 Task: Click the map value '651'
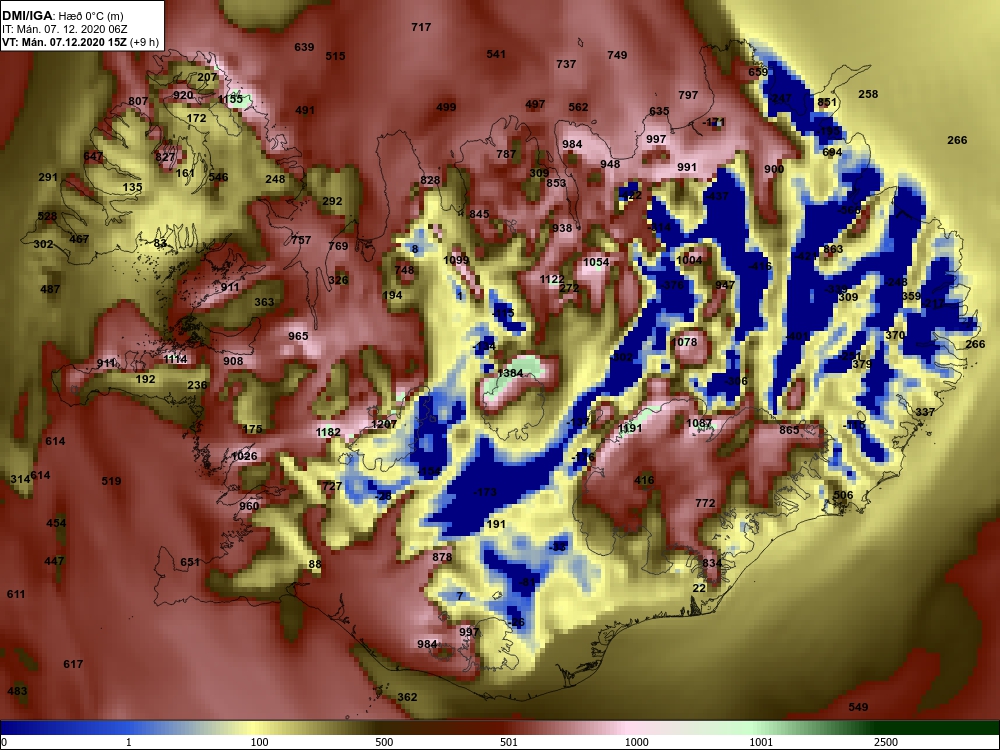point(190,562)
